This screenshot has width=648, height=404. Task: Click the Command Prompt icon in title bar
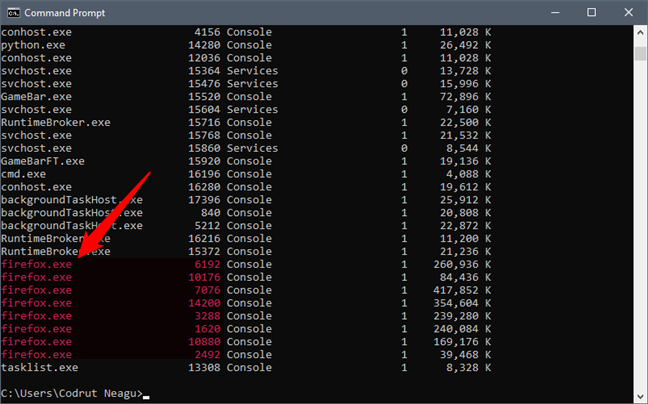click(13, 13)
